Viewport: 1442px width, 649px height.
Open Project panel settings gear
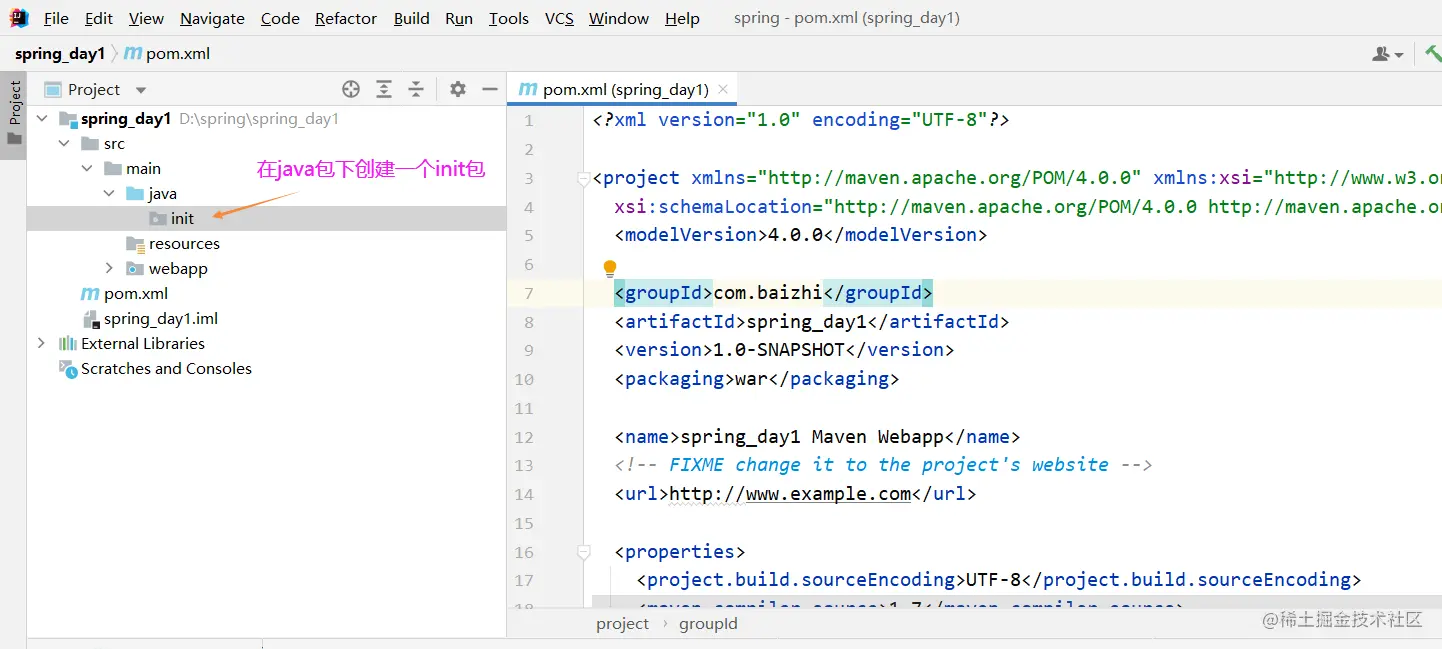click(x=458, y=89)
